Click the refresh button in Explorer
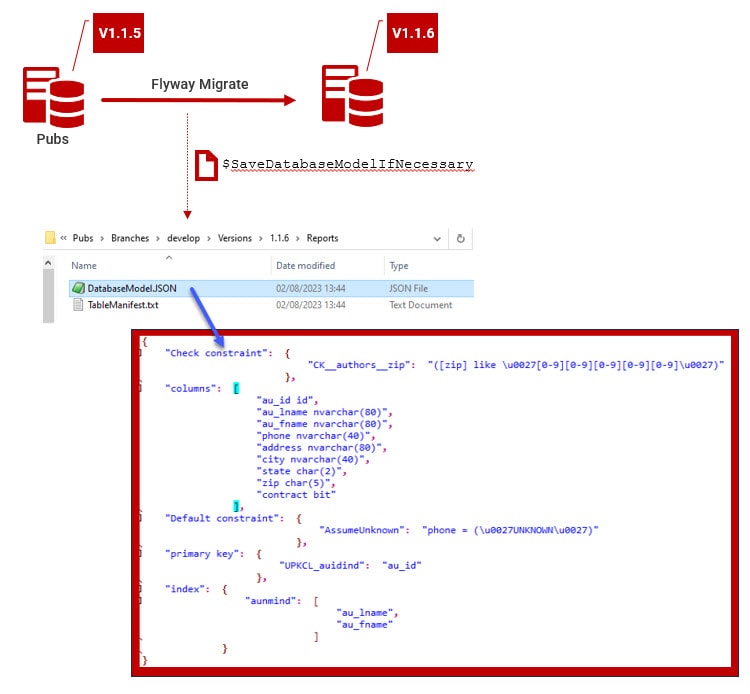750x694 pixels. click(x=460, y=238)
